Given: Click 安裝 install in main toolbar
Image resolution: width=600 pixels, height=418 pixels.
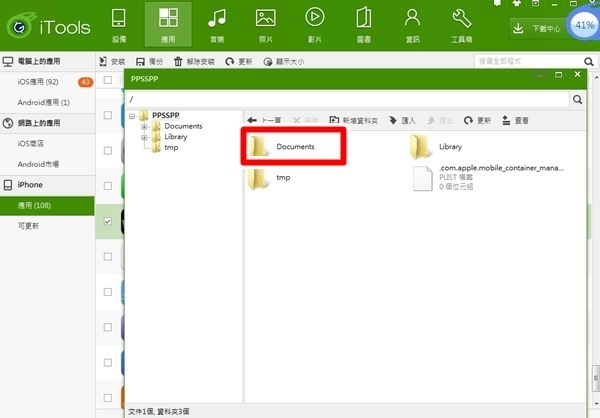Looking at the screenshot, I should click(x=112, y=62).
